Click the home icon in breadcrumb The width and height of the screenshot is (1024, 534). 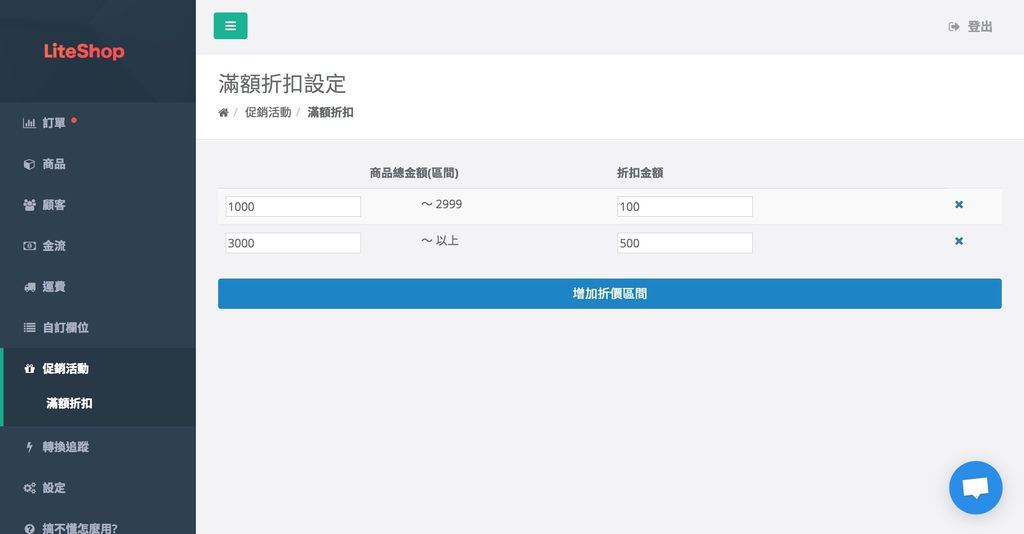coord(223,112)
